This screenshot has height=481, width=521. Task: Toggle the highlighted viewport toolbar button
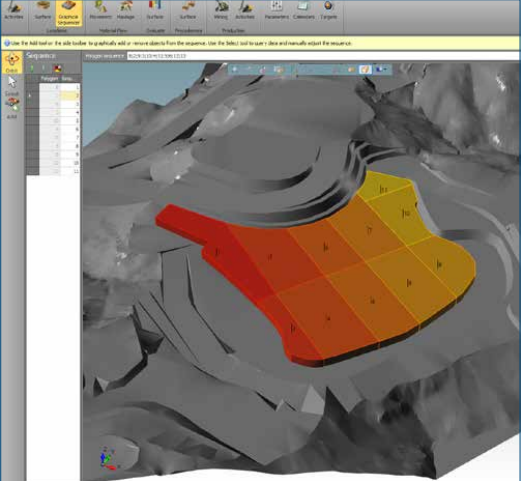365,69
